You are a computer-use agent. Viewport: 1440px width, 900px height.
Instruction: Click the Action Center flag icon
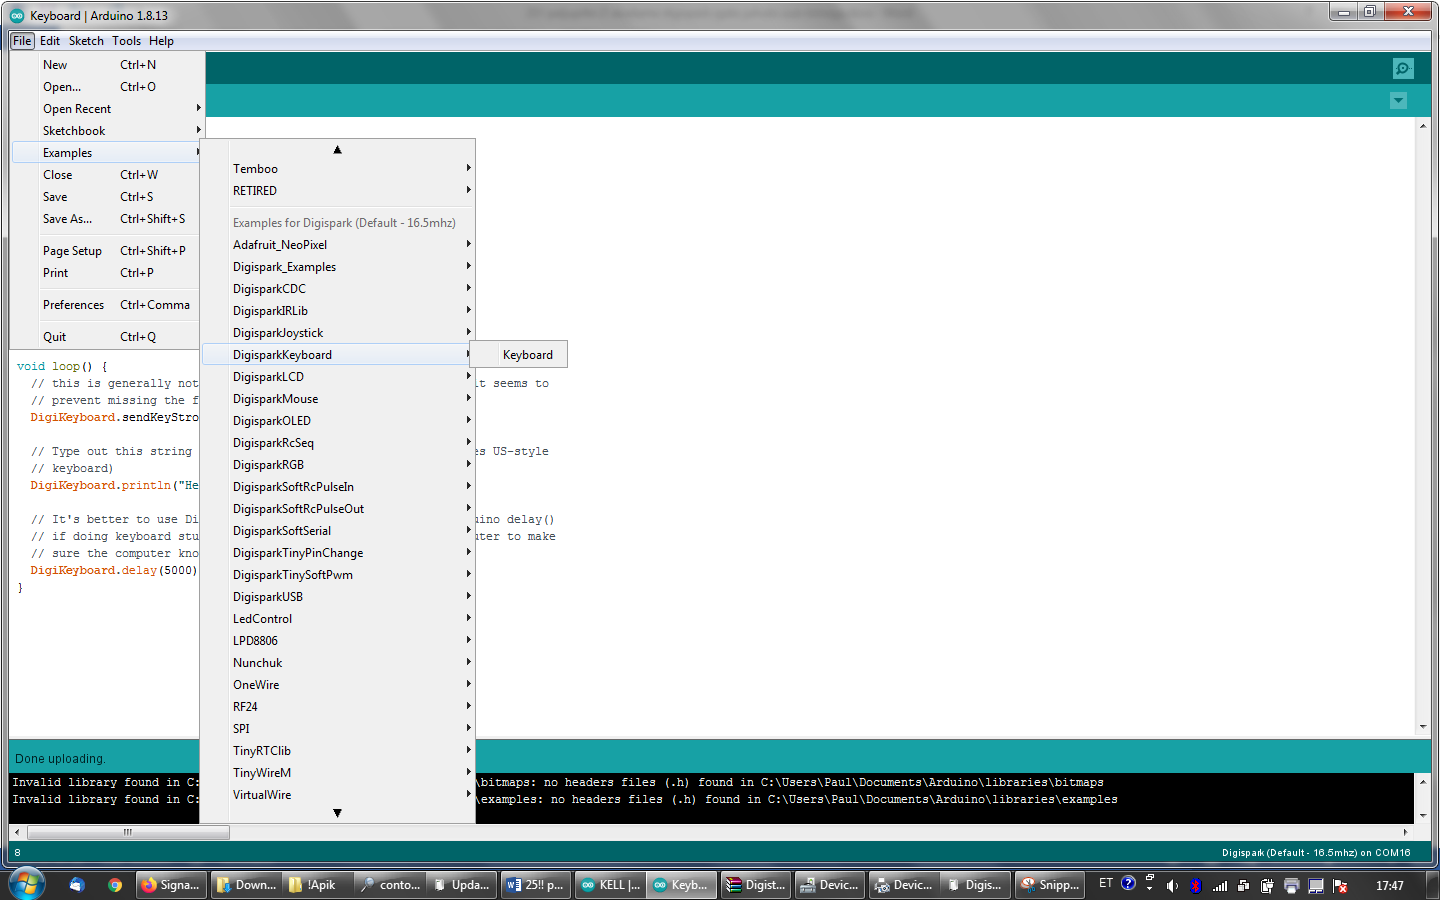click(x=1340, y=885)
